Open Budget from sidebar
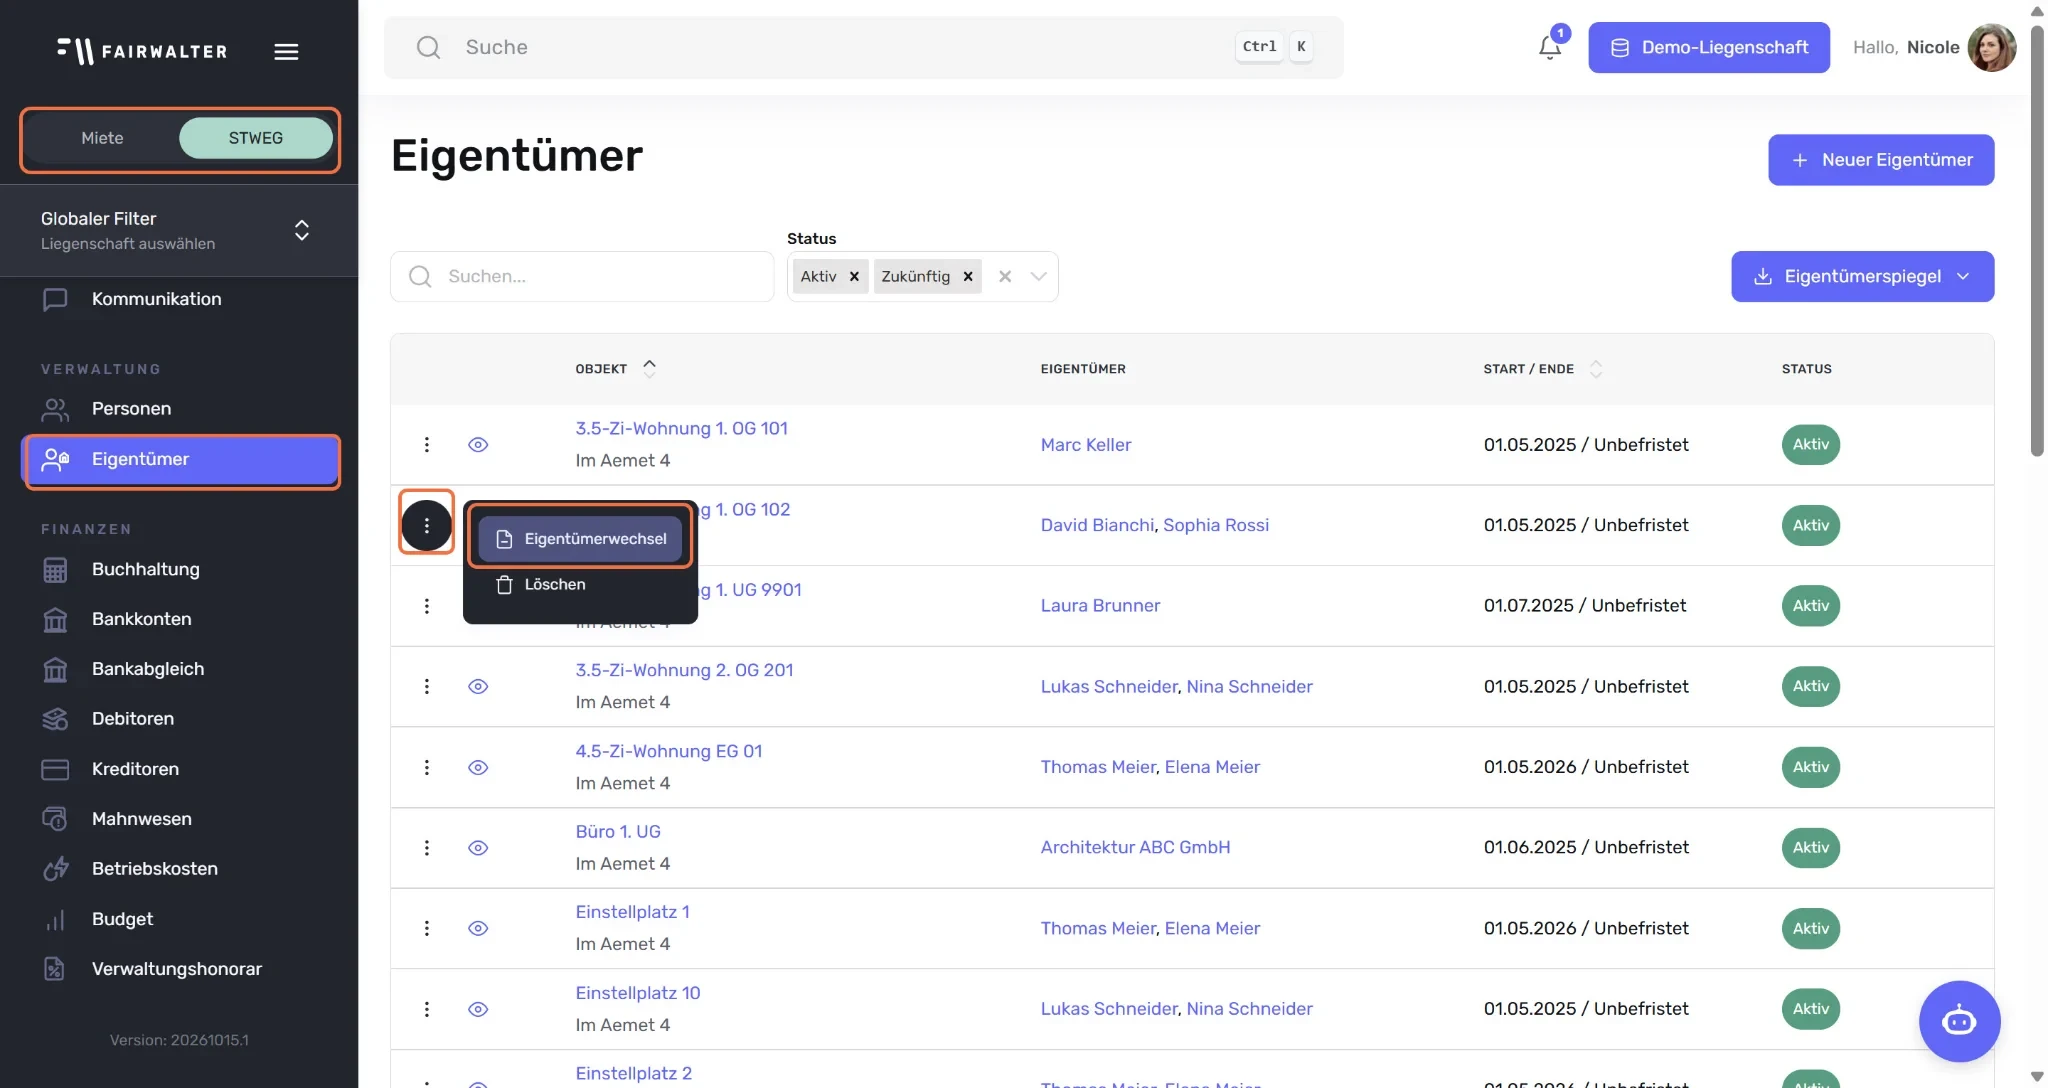 click(x=122, y=920)
